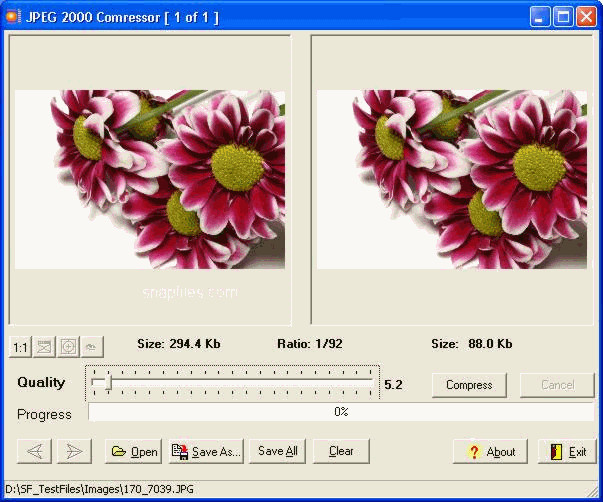Viewport: 603px width, 502px height.
Task: Click the disabled Cancel button
Action: (557, 385)
